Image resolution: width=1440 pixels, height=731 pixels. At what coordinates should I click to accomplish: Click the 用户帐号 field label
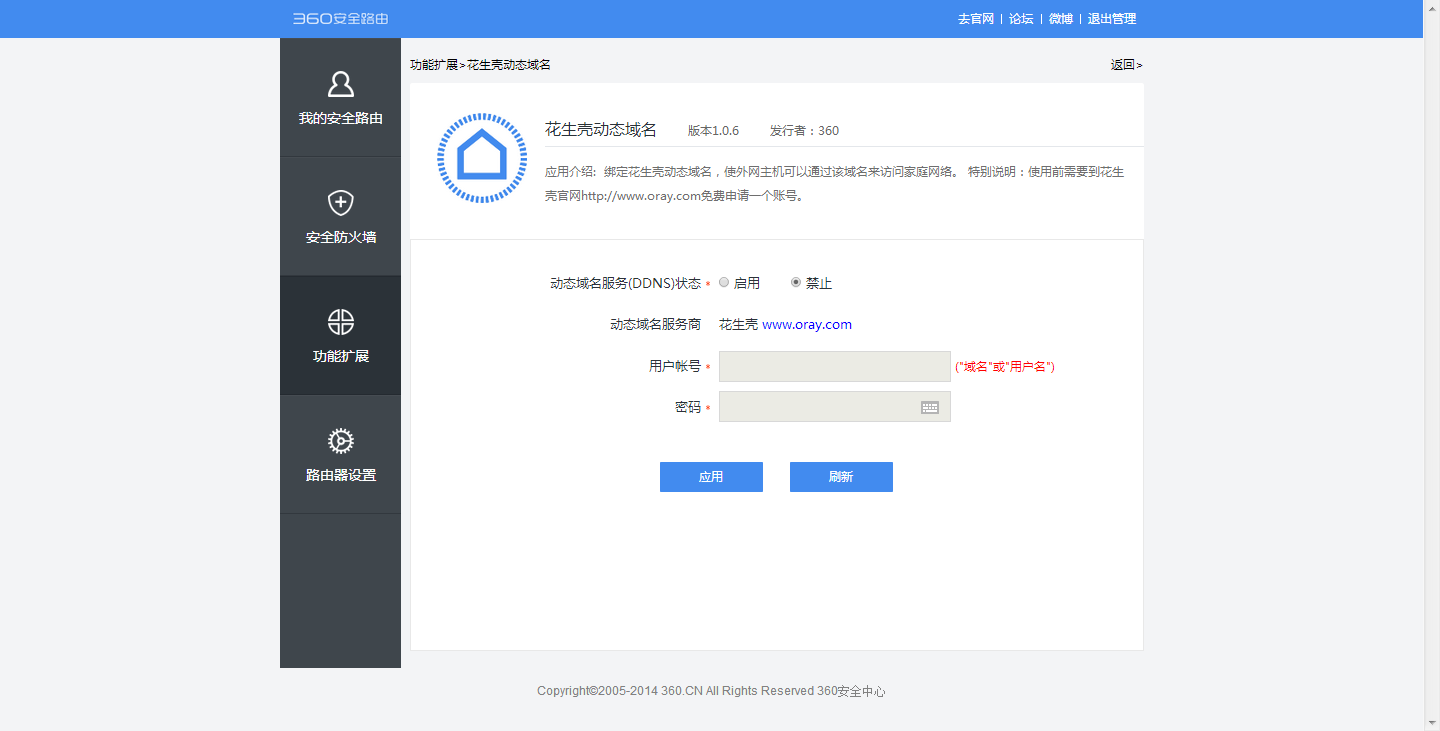coord(675,367)
